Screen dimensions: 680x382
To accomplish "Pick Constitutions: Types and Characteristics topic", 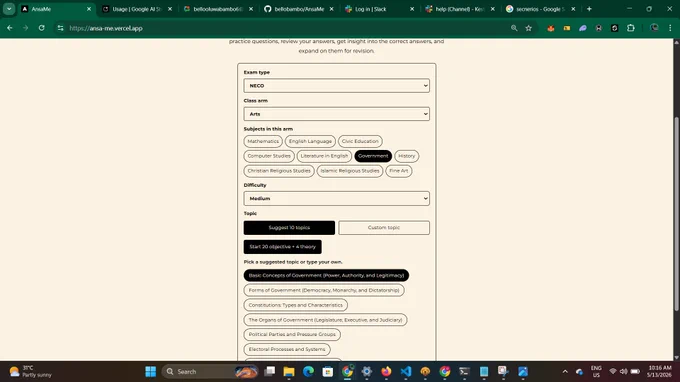I will pos(295,305).
